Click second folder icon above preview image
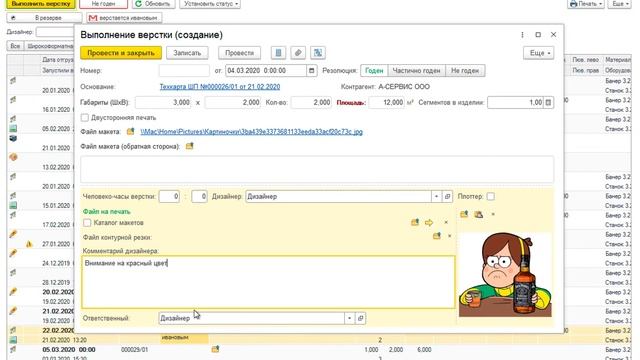 pyautogui.click(x=479, y=214)
